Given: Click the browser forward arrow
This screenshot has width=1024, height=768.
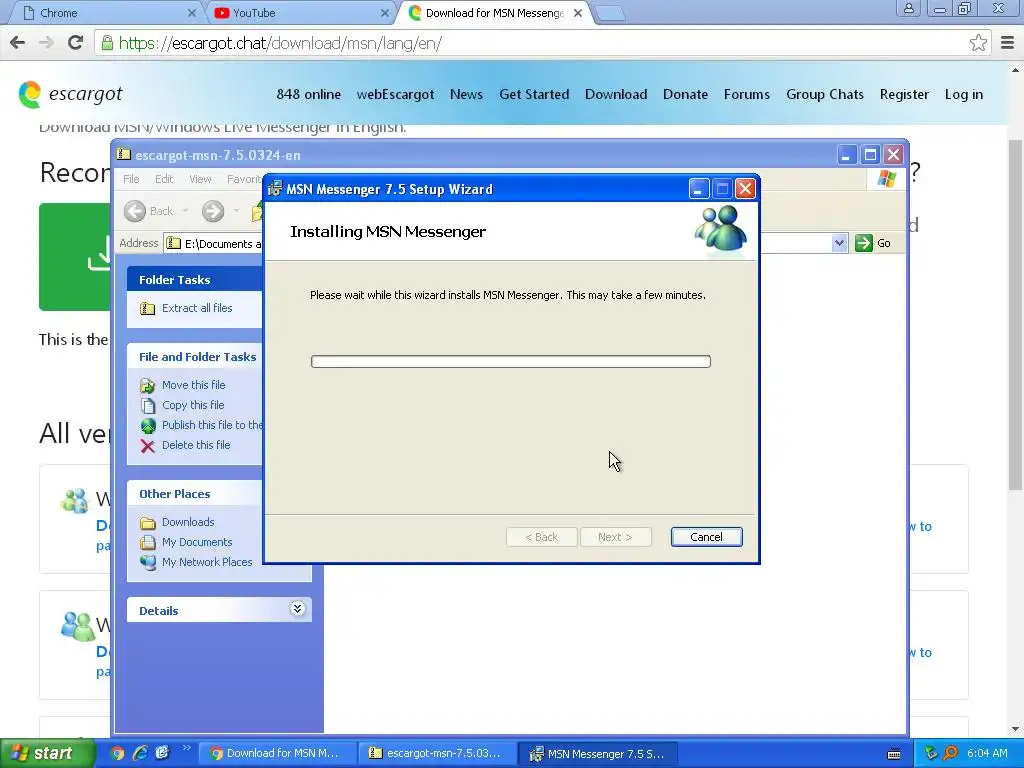Looking at the screenshot, I should point(46,43).
